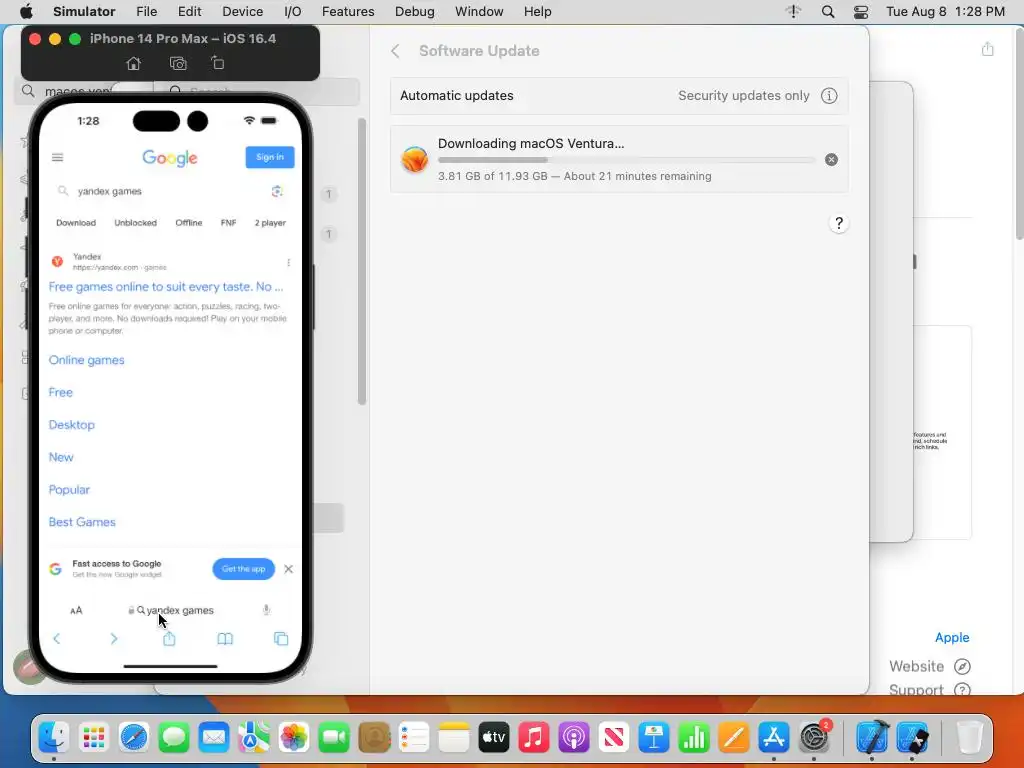Open App Store from the Dock

774,738
